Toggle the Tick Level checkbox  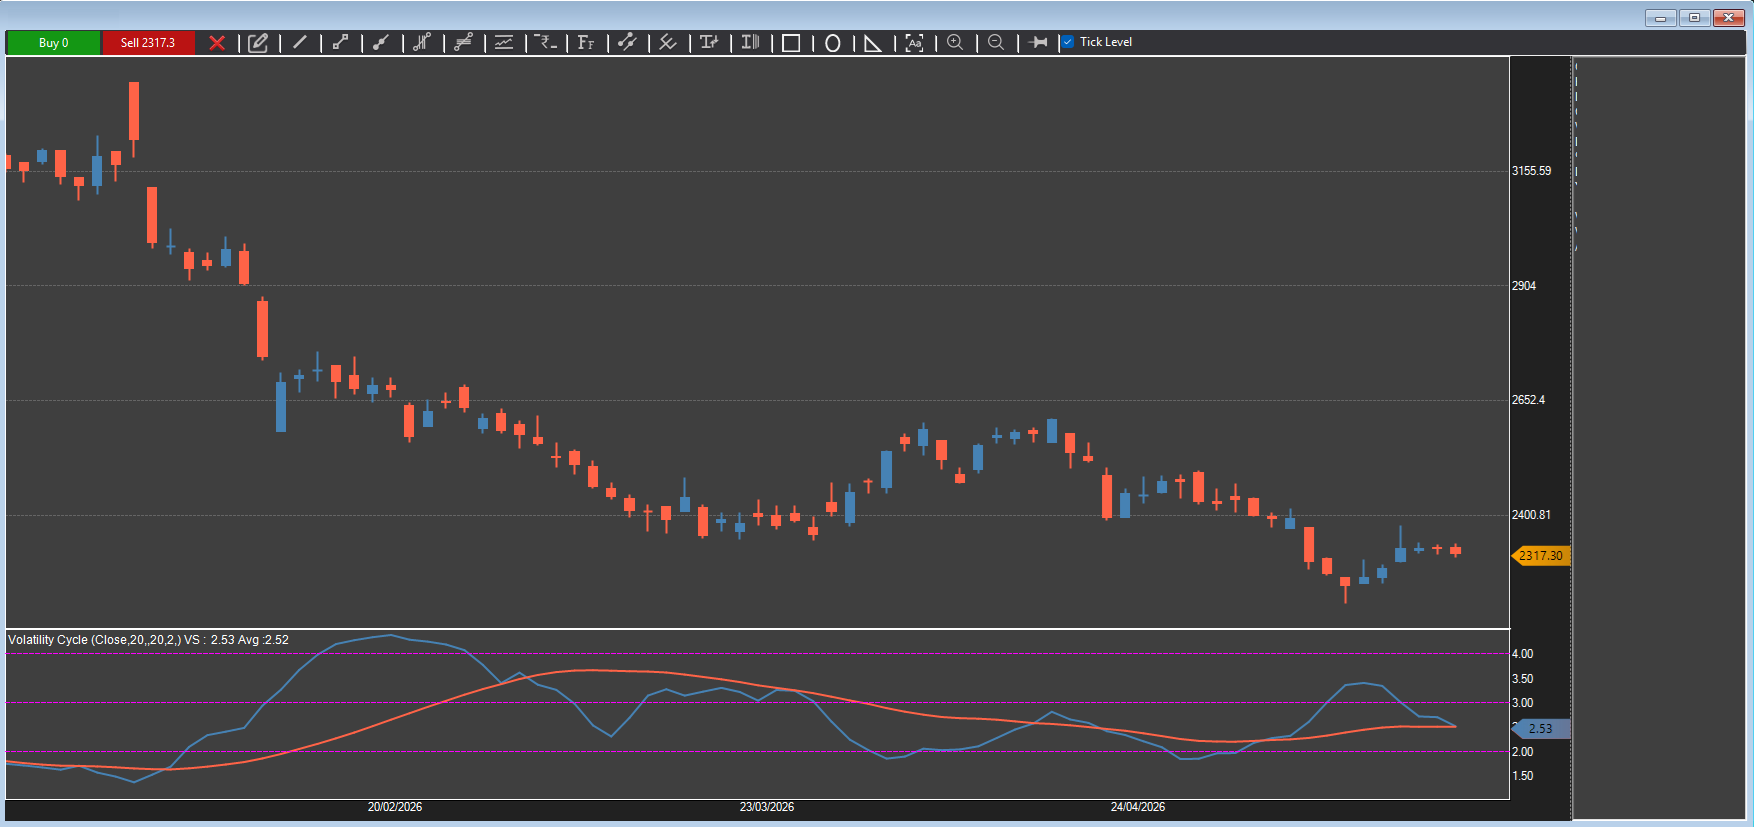(x=1068, y=42)
